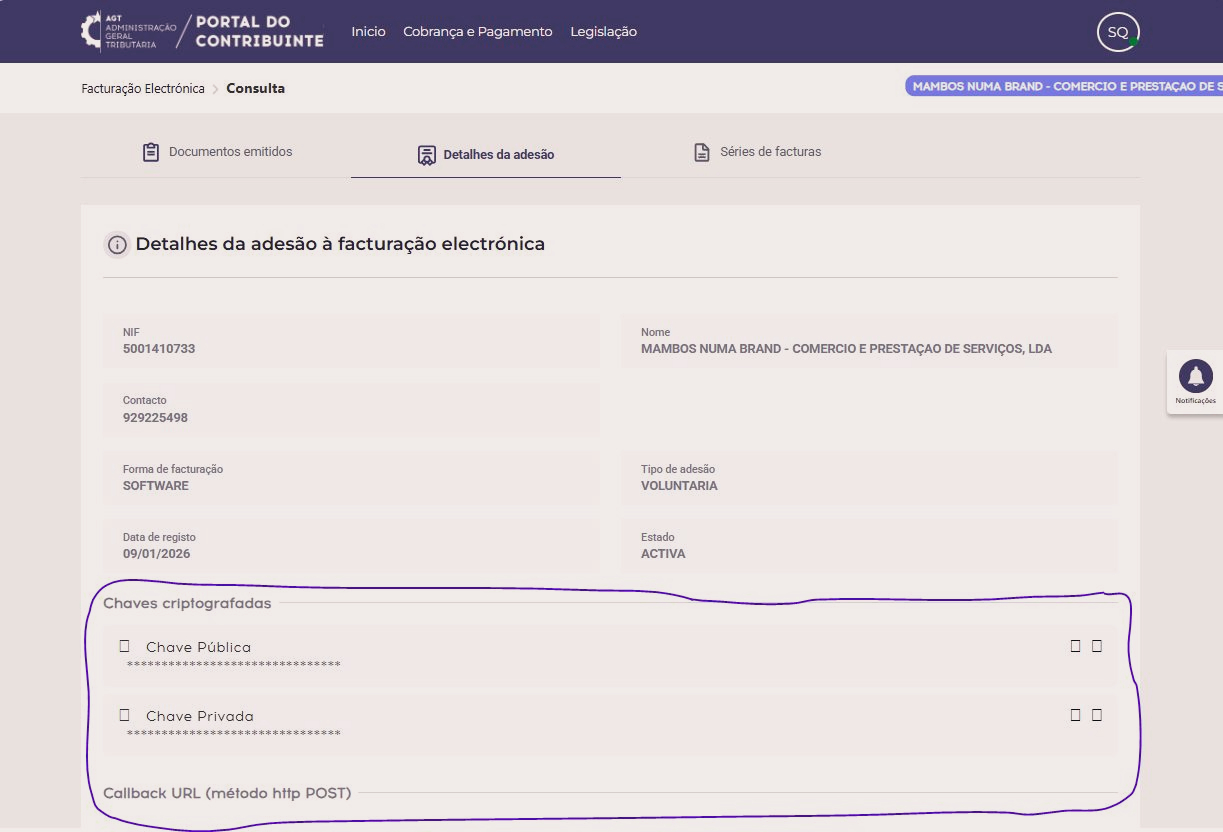1223x832 pixels.
Task: Open the Legislação menu item
Action: pyautogui.click(x=603, y=32)
